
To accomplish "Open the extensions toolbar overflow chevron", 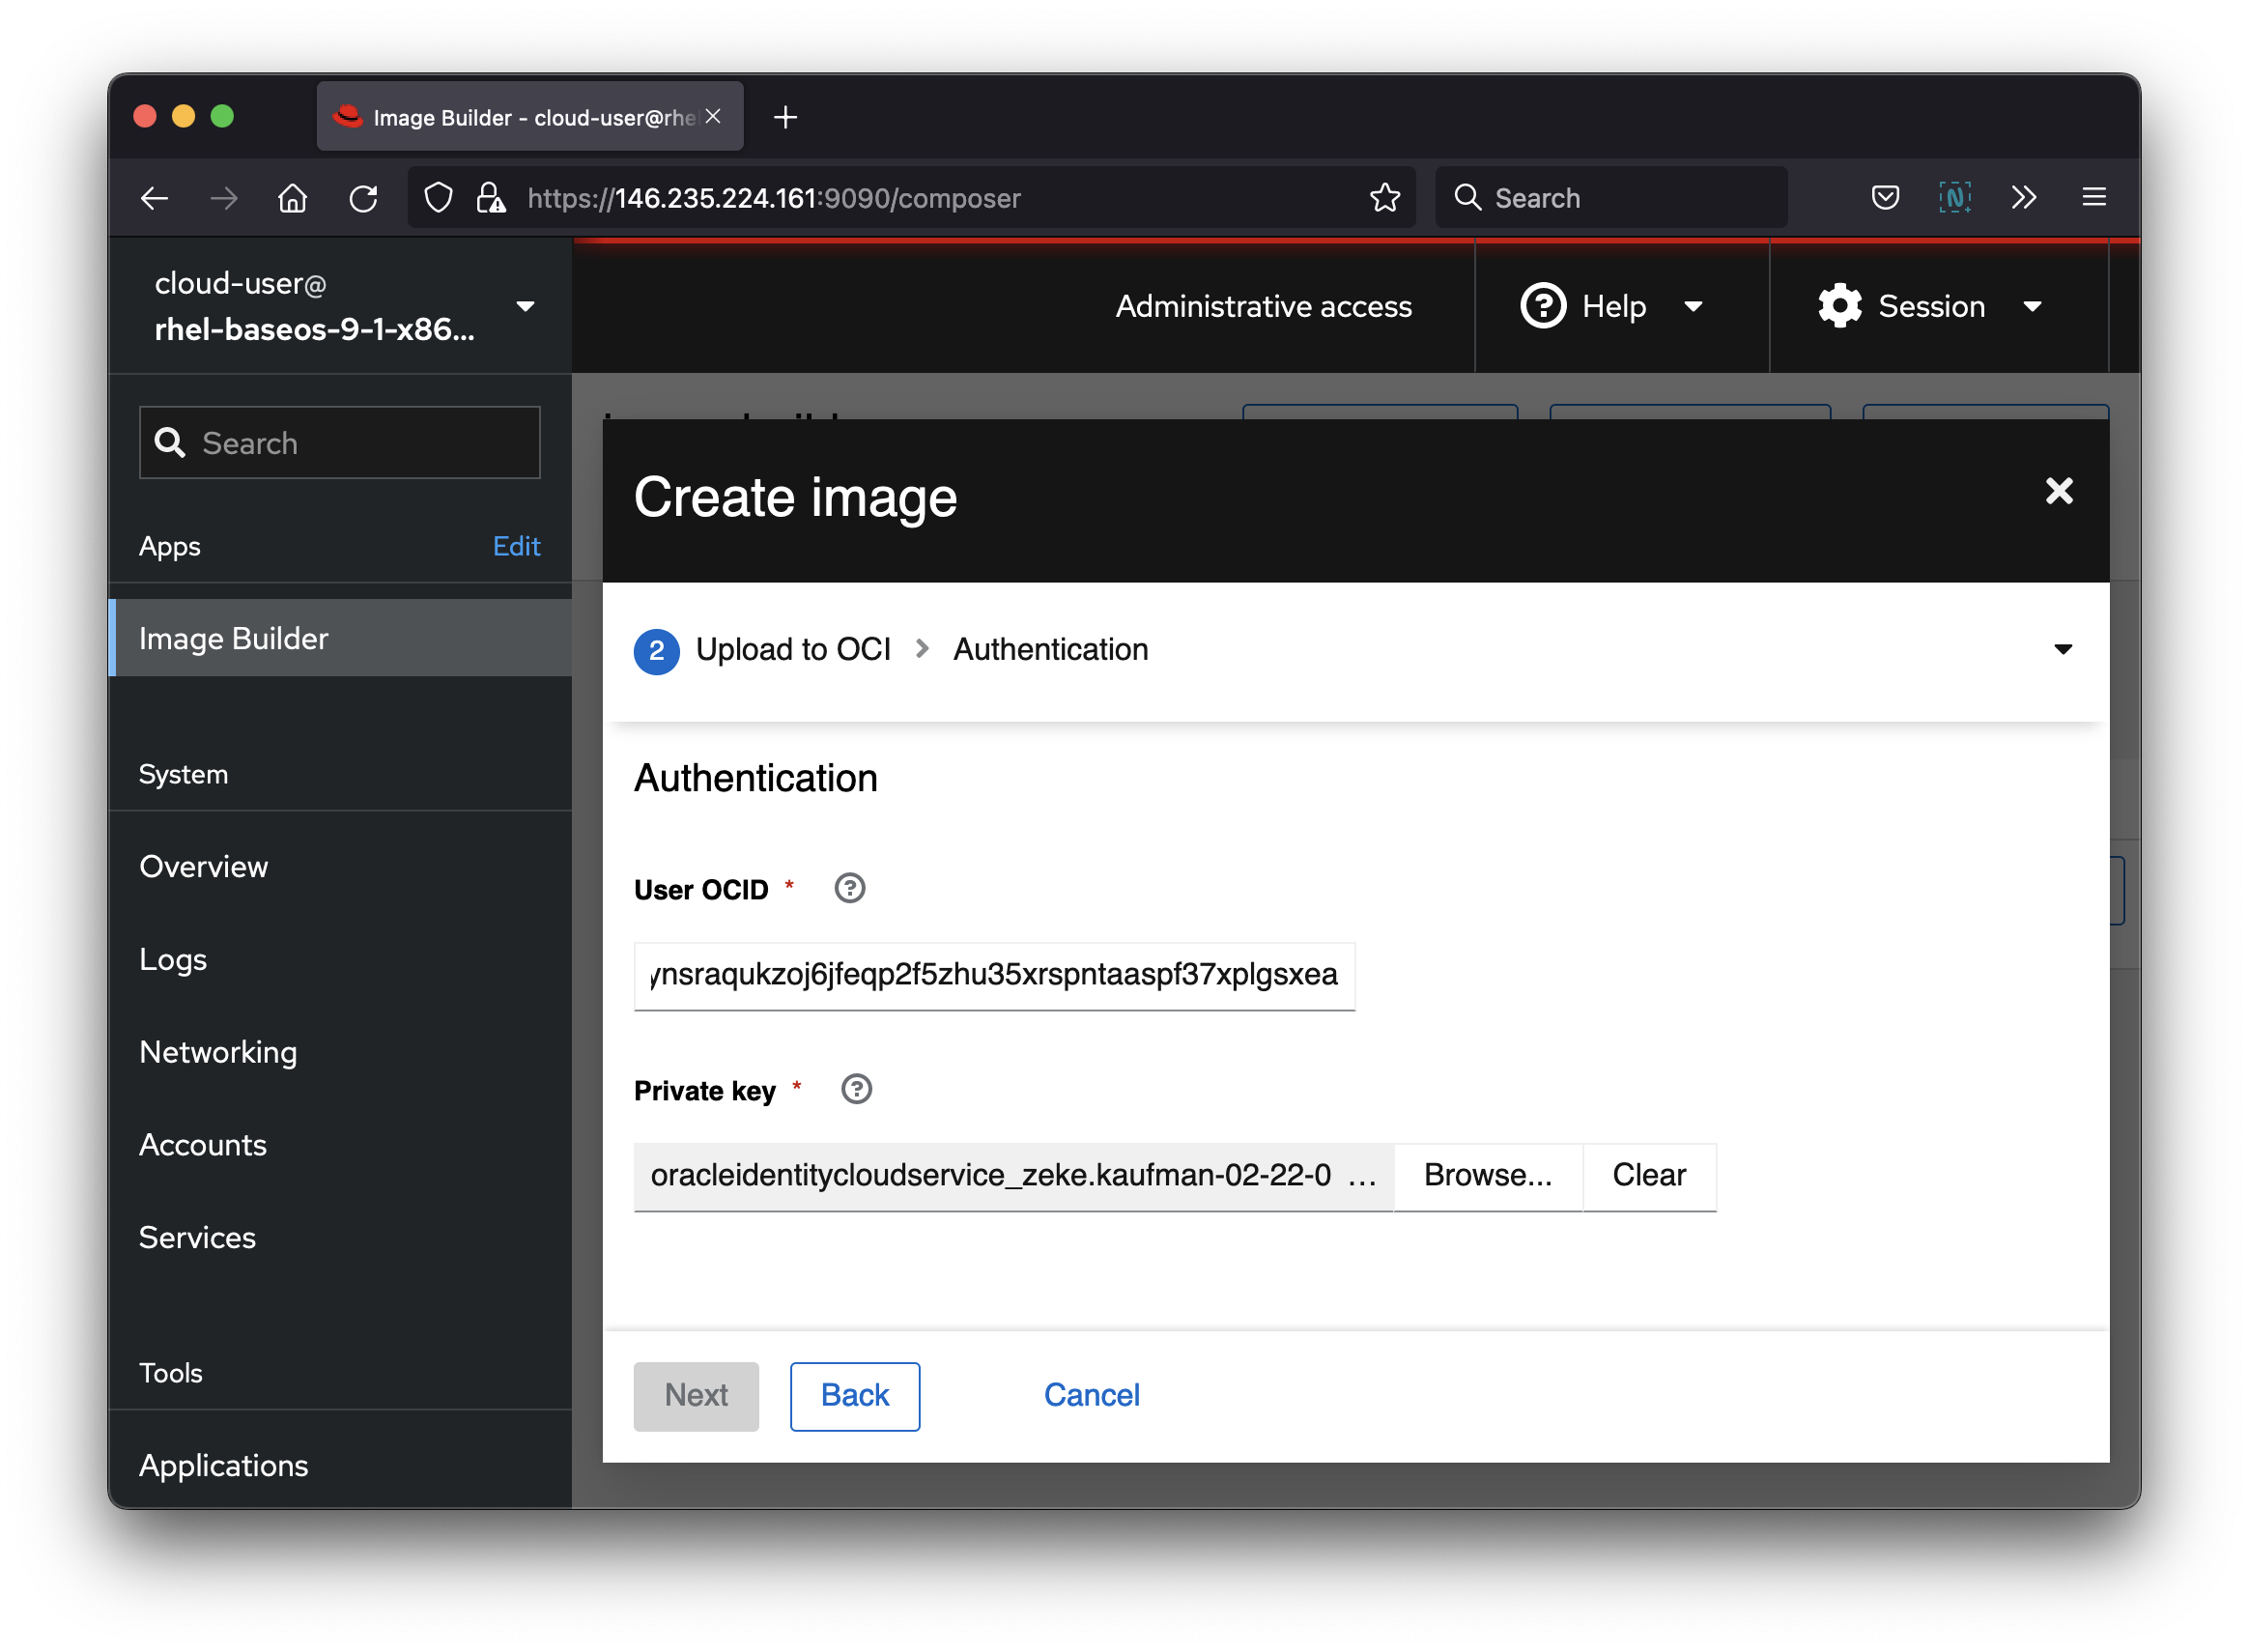I will 2023,197.
